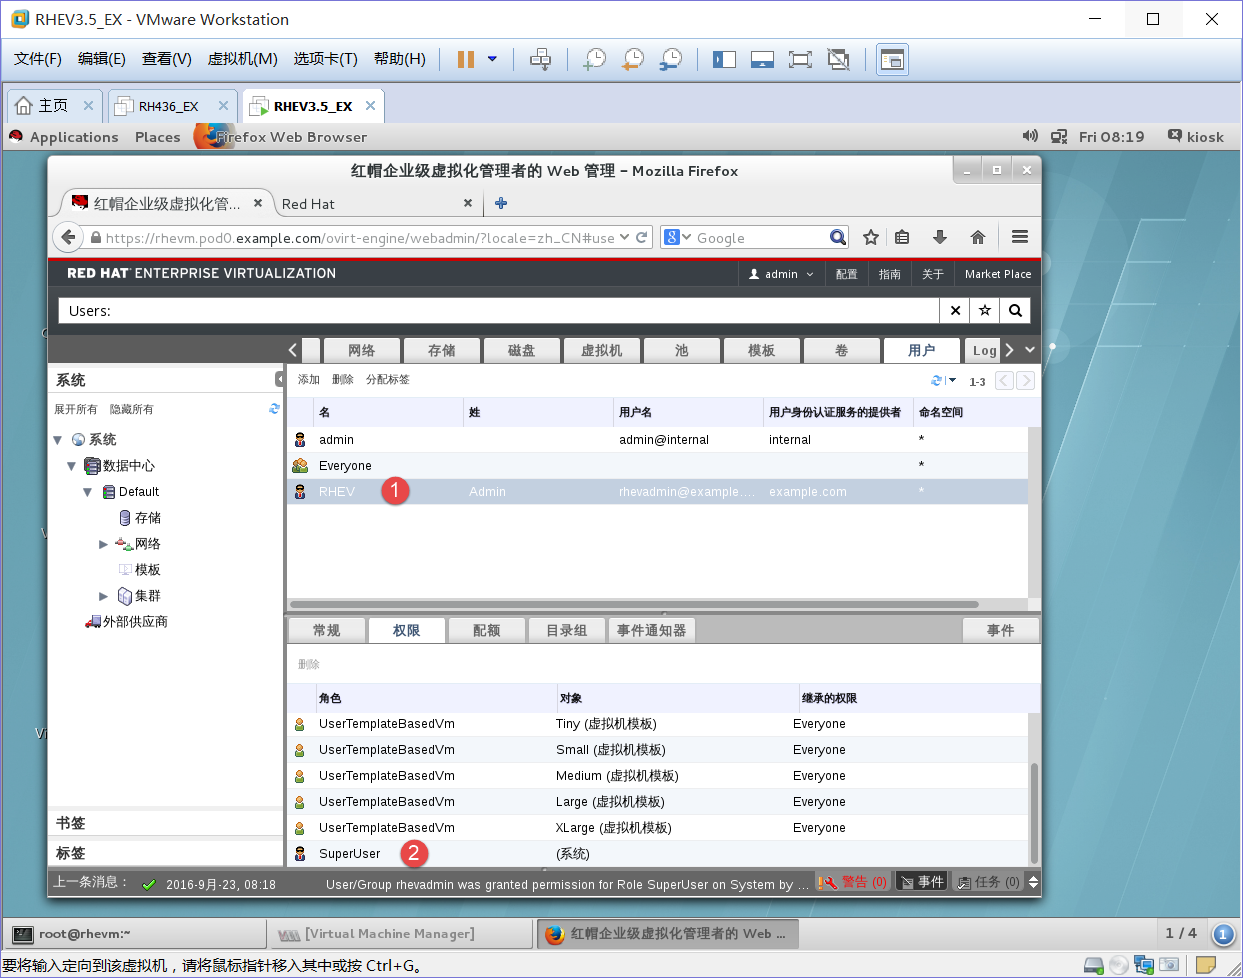Click the GNOME volume speaker icon
This screenshot has width=1243, height=978.
(x=1030, y=136)
